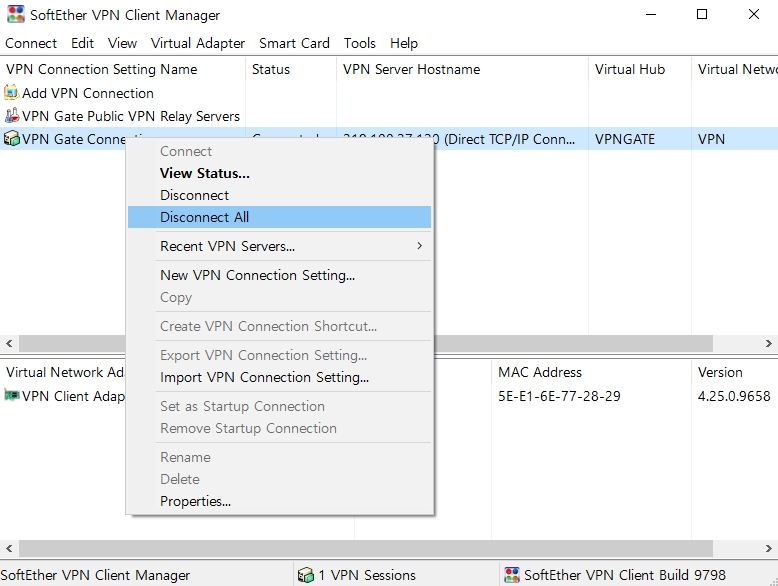Click the Virtual Network Adapter column header
Screen dimensions: 778x586
tap(63, 372)
